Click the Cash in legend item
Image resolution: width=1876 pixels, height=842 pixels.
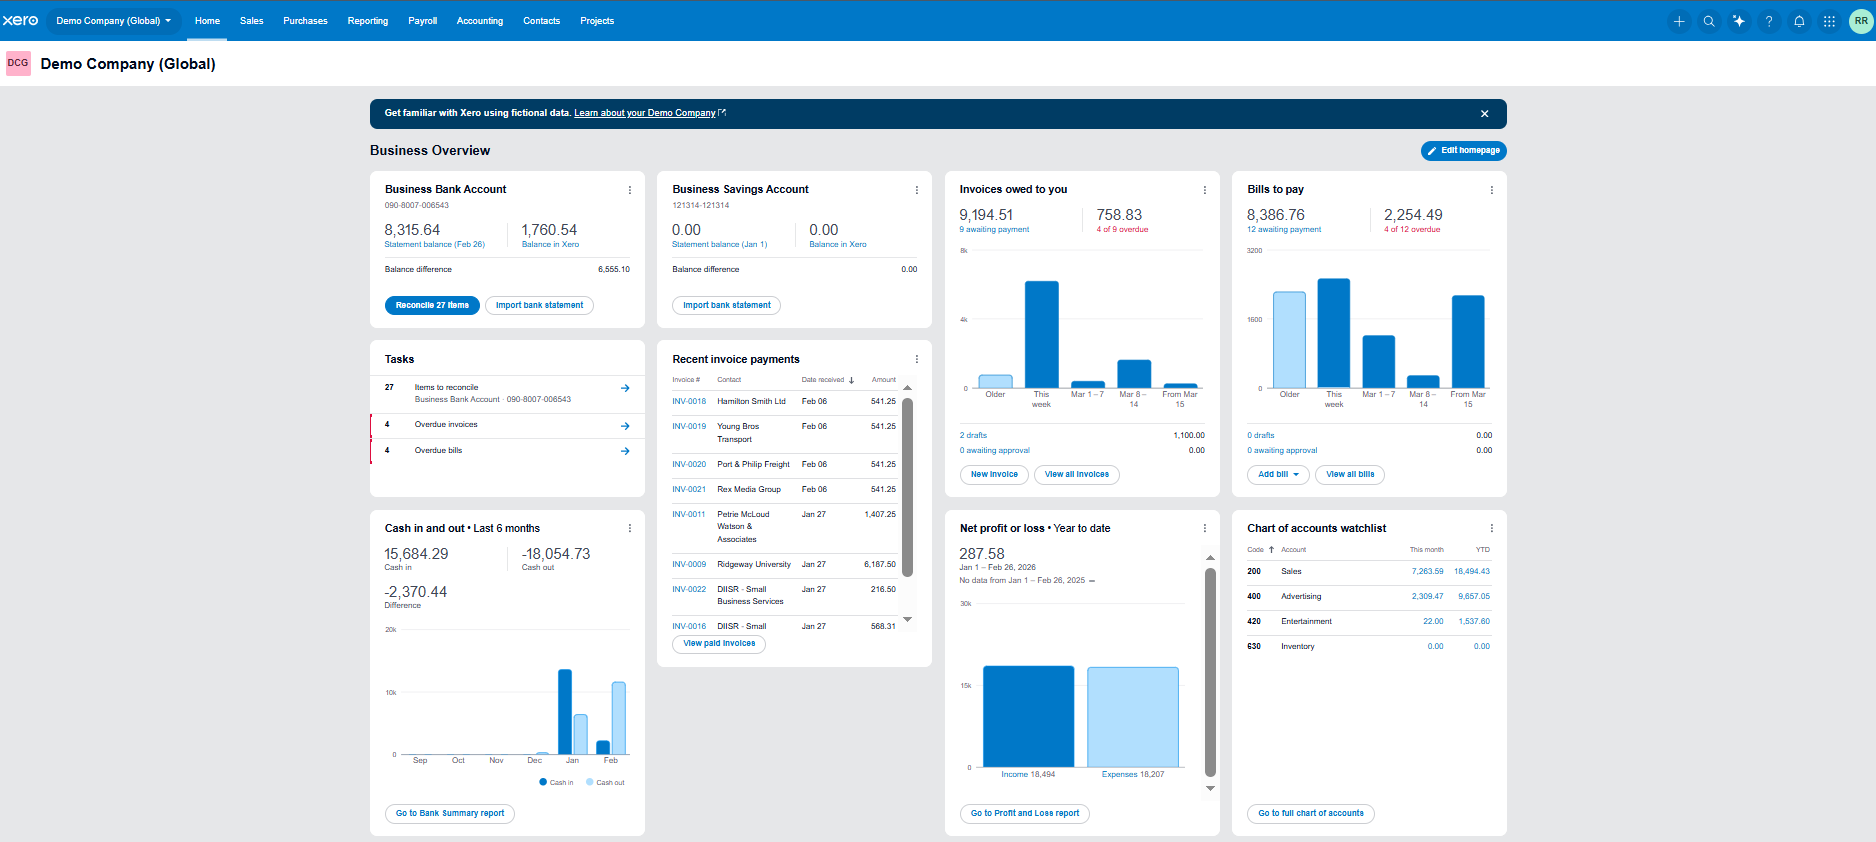pos(557,783)
